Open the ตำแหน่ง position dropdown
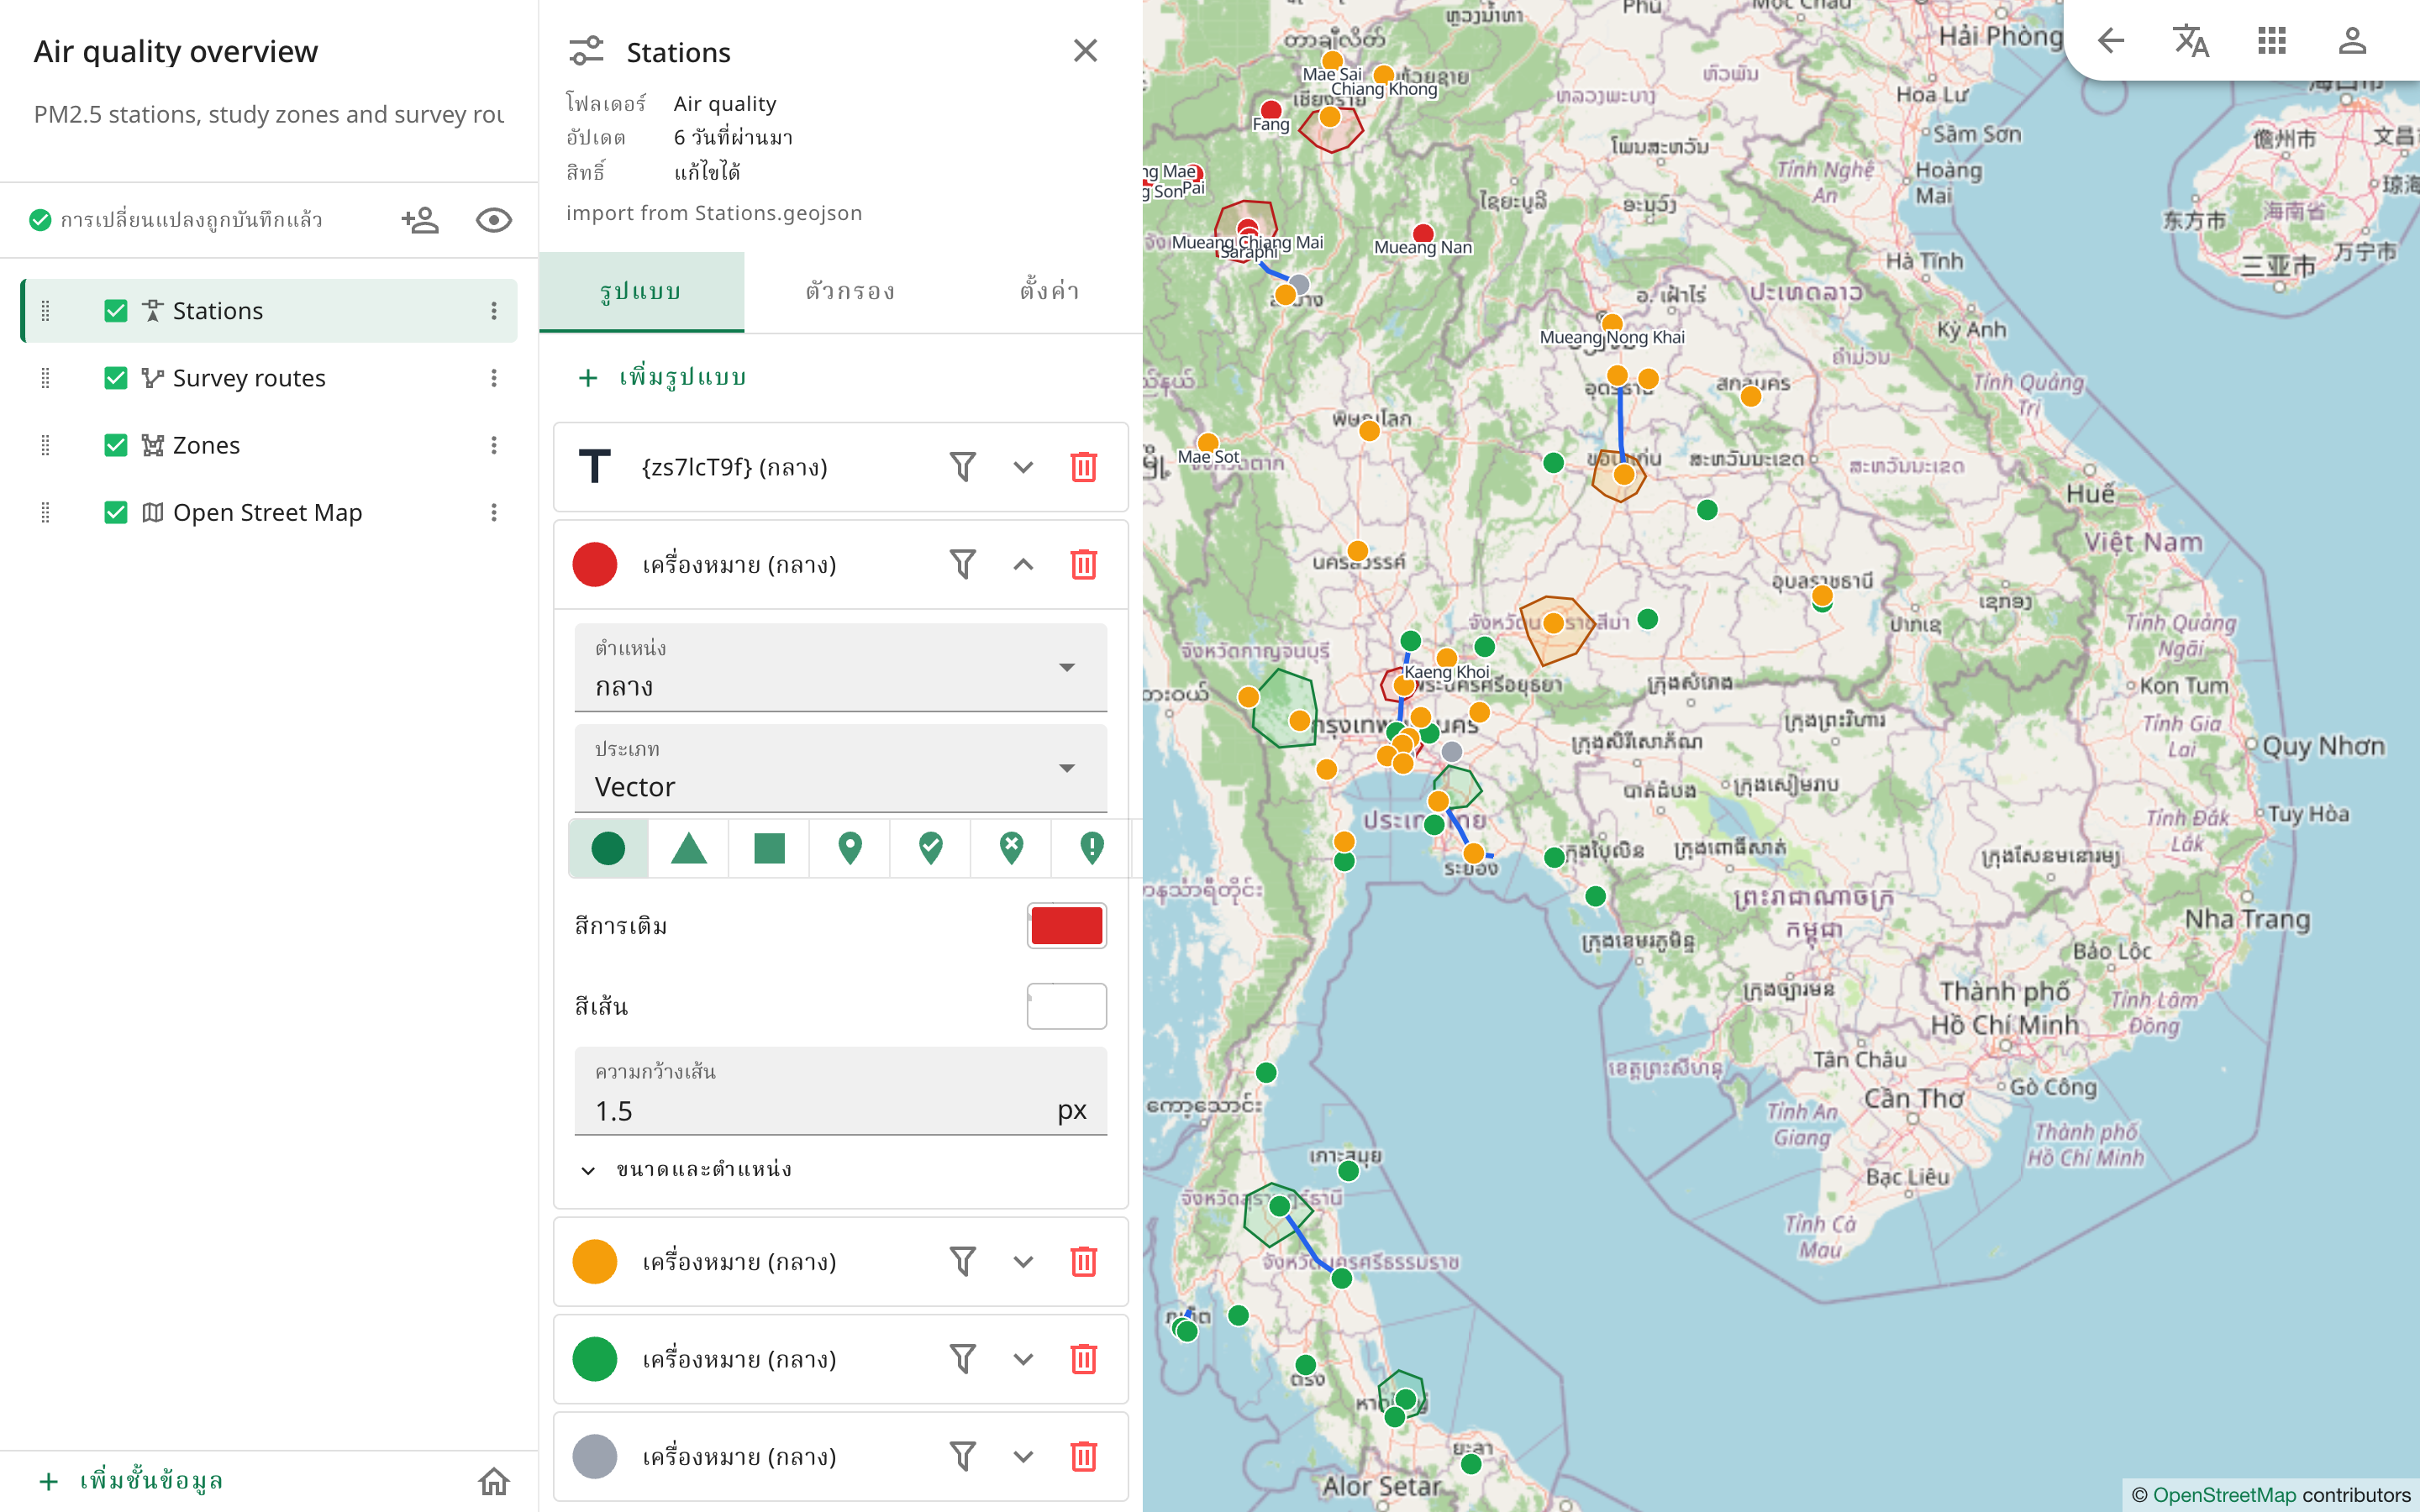This screenshot has height=1512, width=2420. pos(841,667)
